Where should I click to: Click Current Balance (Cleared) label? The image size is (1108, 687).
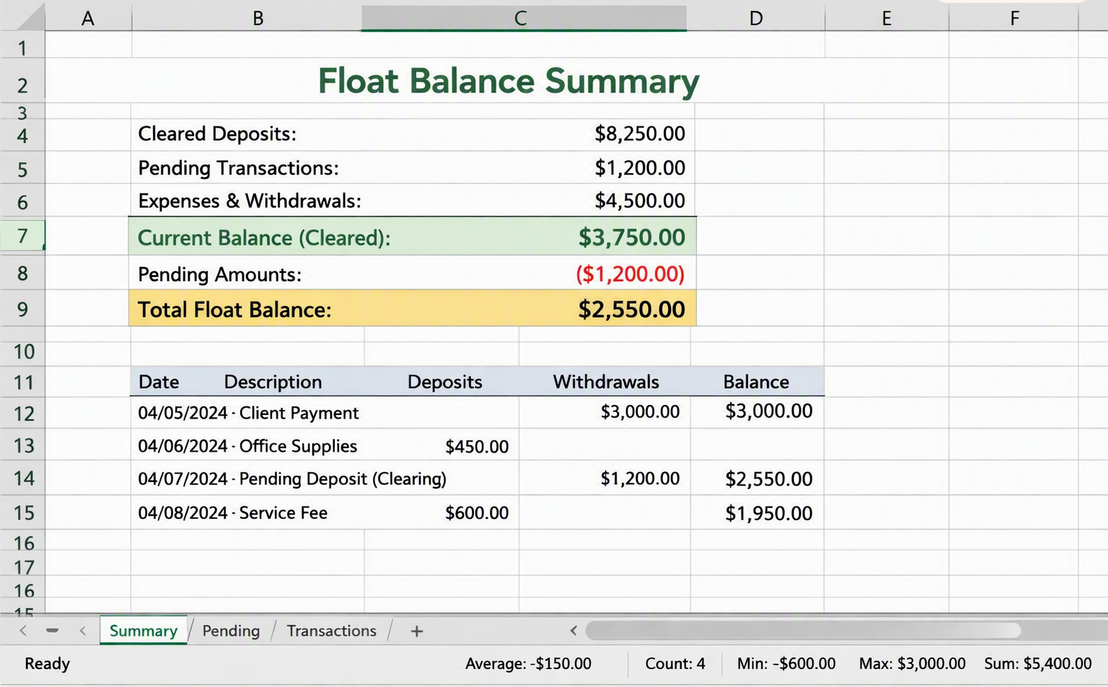point(264,237)
